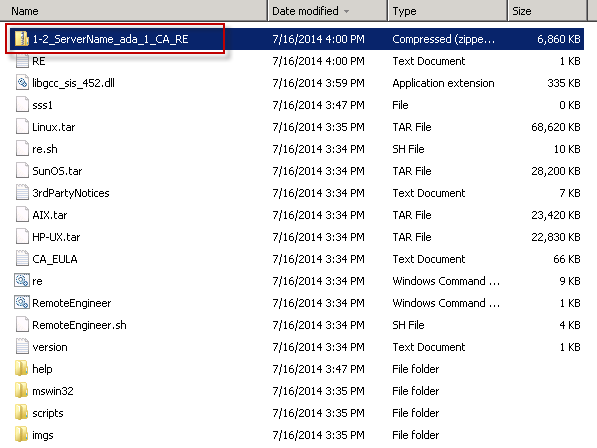Viewport: 597px width, 448px height.
Task: Click the re Windows Command file icon
Action: click(x=22, y=281)
